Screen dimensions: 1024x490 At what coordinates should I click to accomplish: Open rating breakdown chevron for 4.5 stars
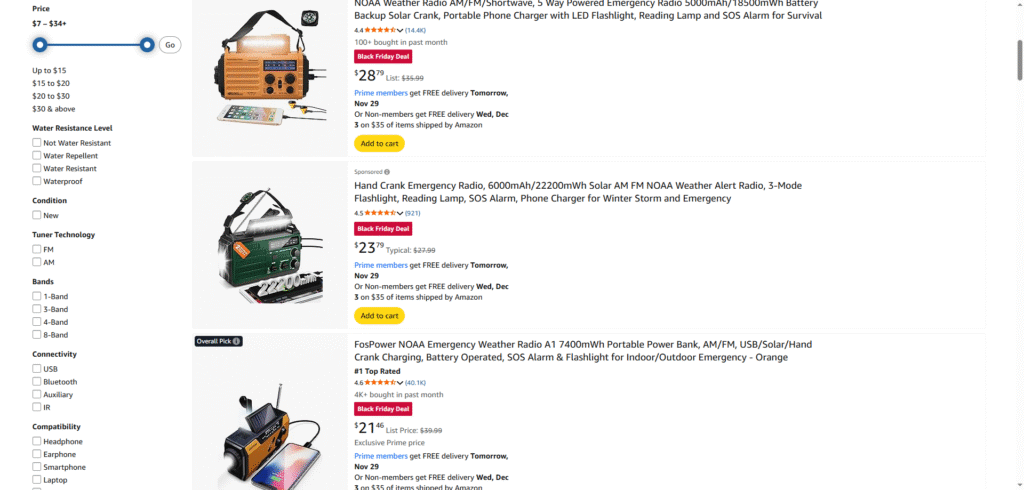click(x=400, y=213)
